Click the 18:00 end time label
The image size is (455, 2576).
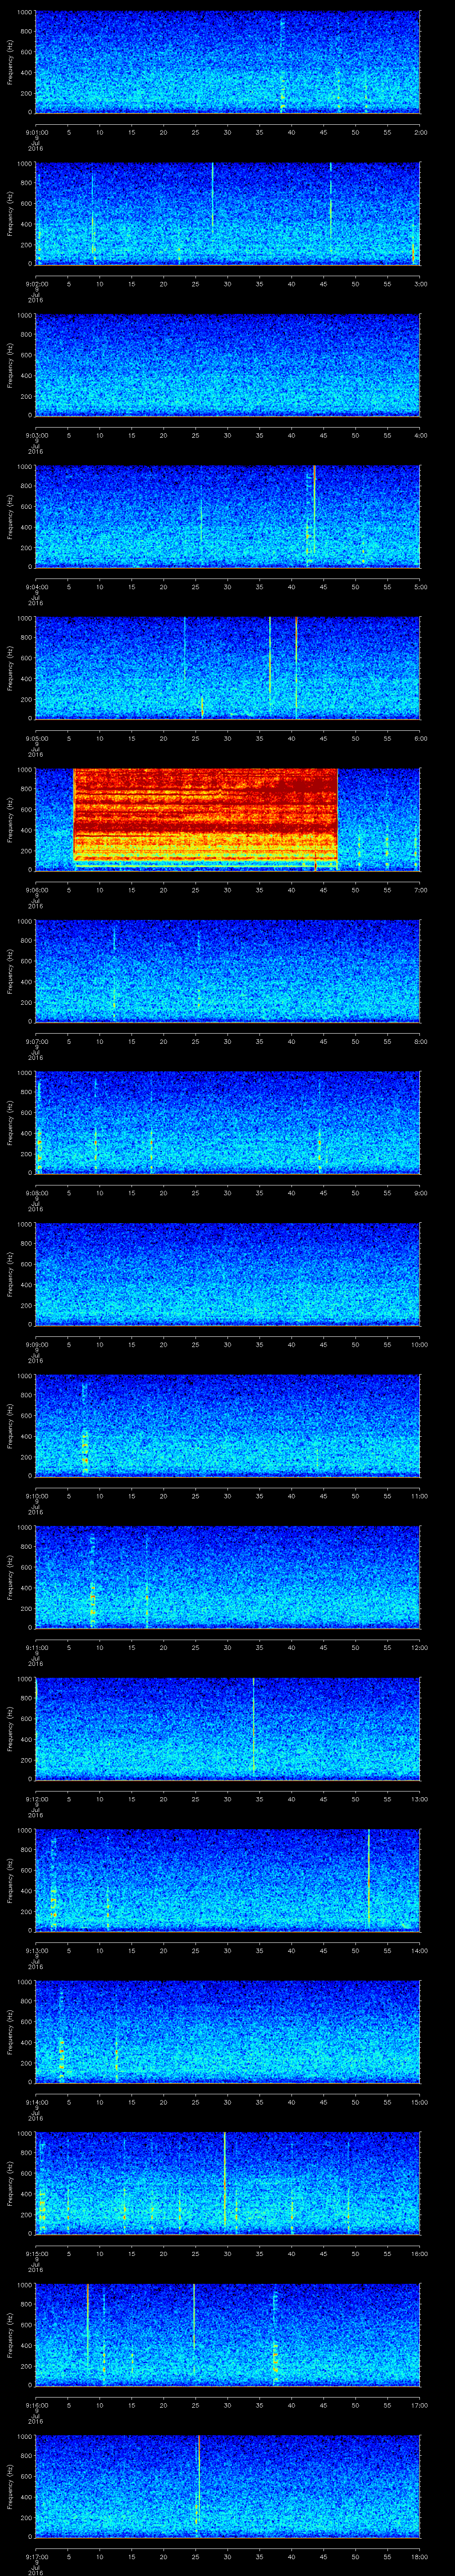tap(419, 2556)
